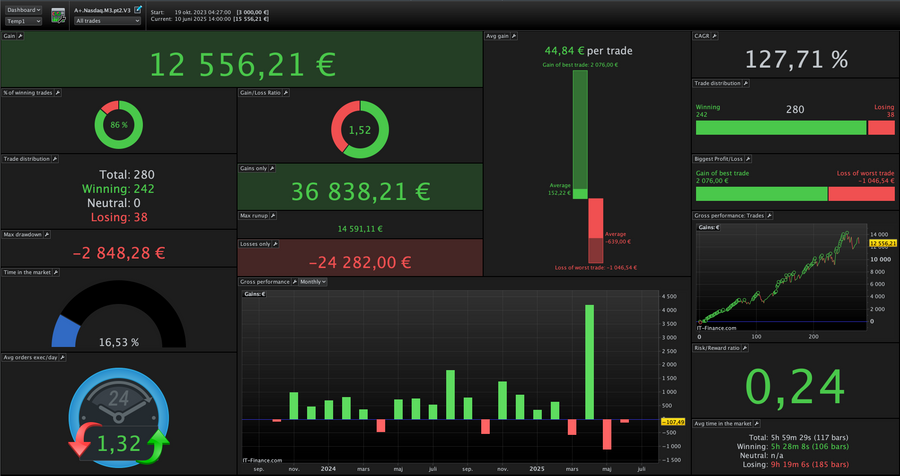Expand the All trades filter dropdown
The height and width of the screenshot is (476, 900).
click(107, 21)
